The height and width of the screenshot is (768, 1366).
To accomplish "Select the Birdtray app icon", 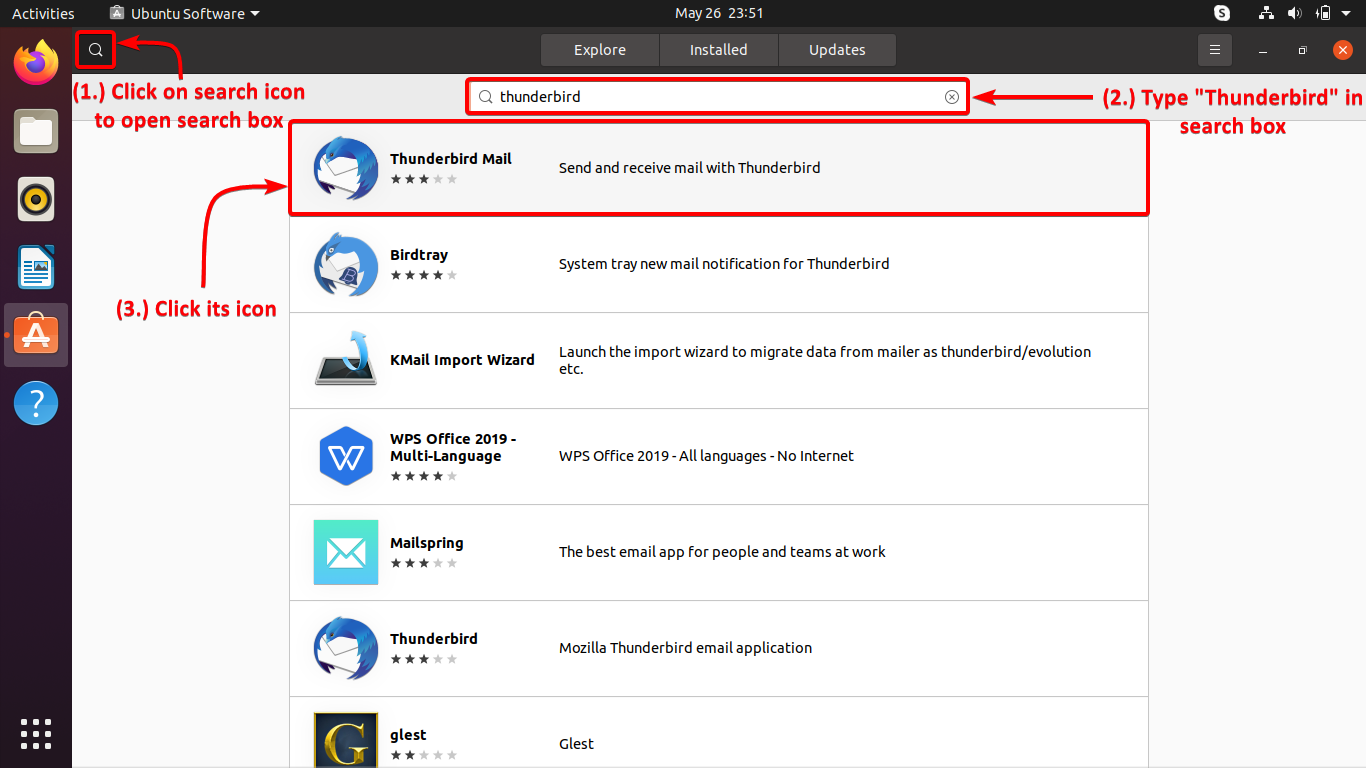I will tap(345, 263).
